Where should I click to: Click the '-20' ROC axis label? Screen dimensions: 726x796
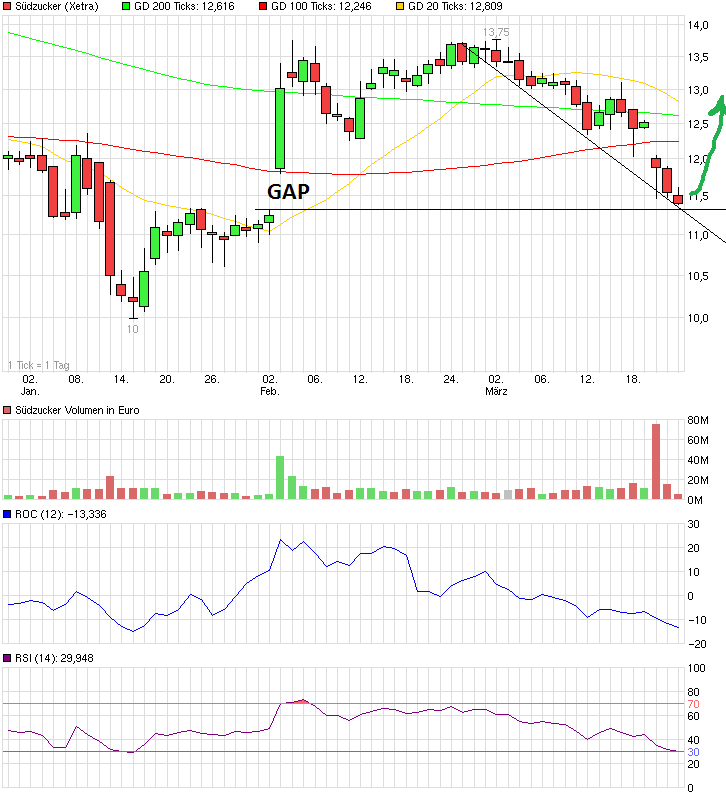click(x=697, y=644)
